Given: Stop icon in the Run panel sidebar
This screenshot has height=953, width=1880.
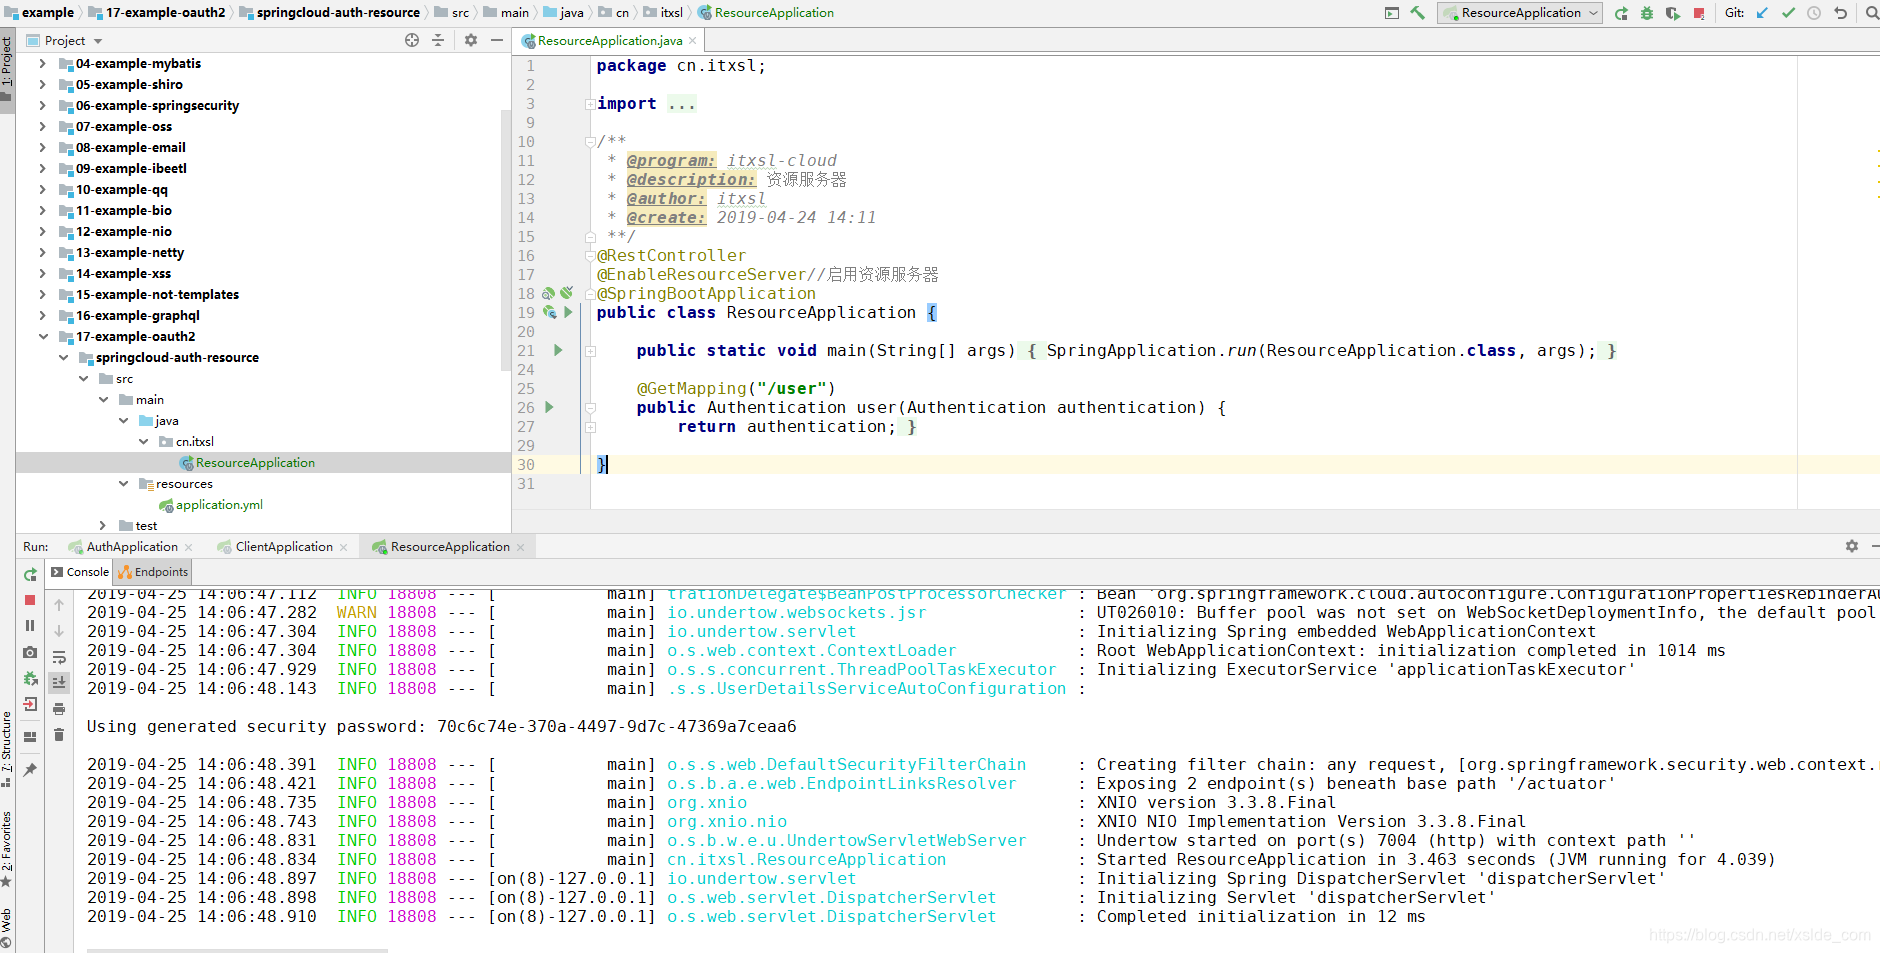Looking at the screenshot, I should (x=30, y=600).
